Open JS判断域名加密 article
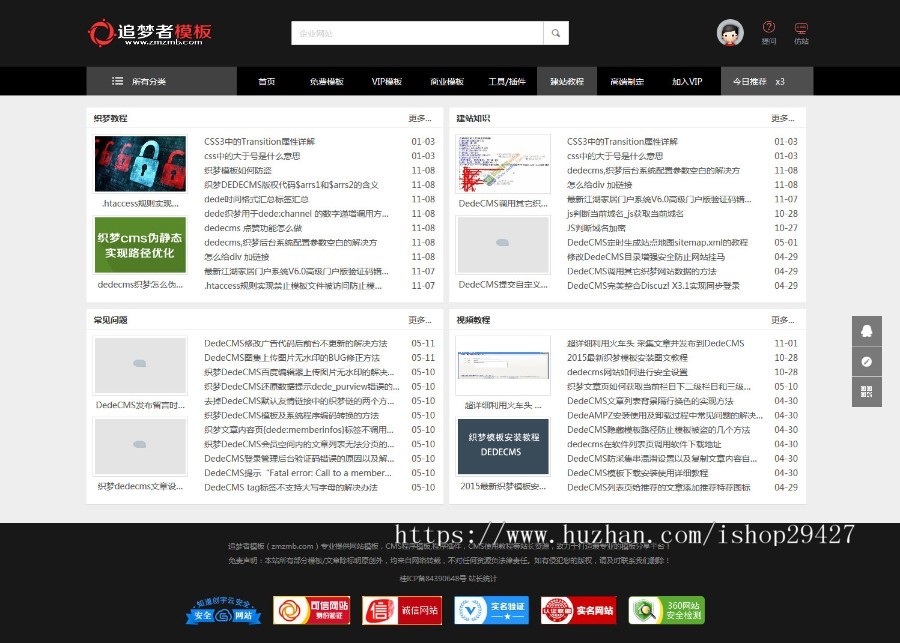The width and height of the screenshot is (900, 643). point(596,228)
